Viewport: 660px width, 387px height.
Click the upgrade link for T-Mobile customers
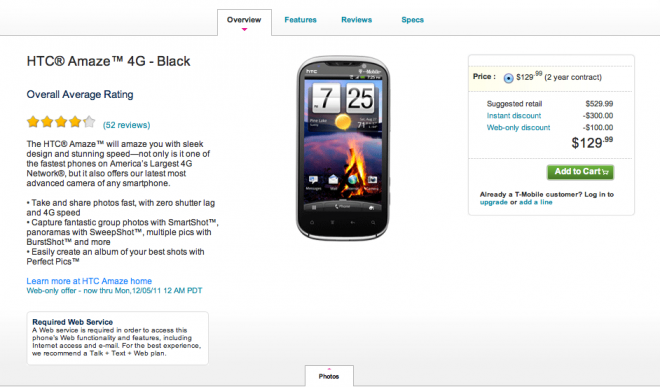pos(494,202)
